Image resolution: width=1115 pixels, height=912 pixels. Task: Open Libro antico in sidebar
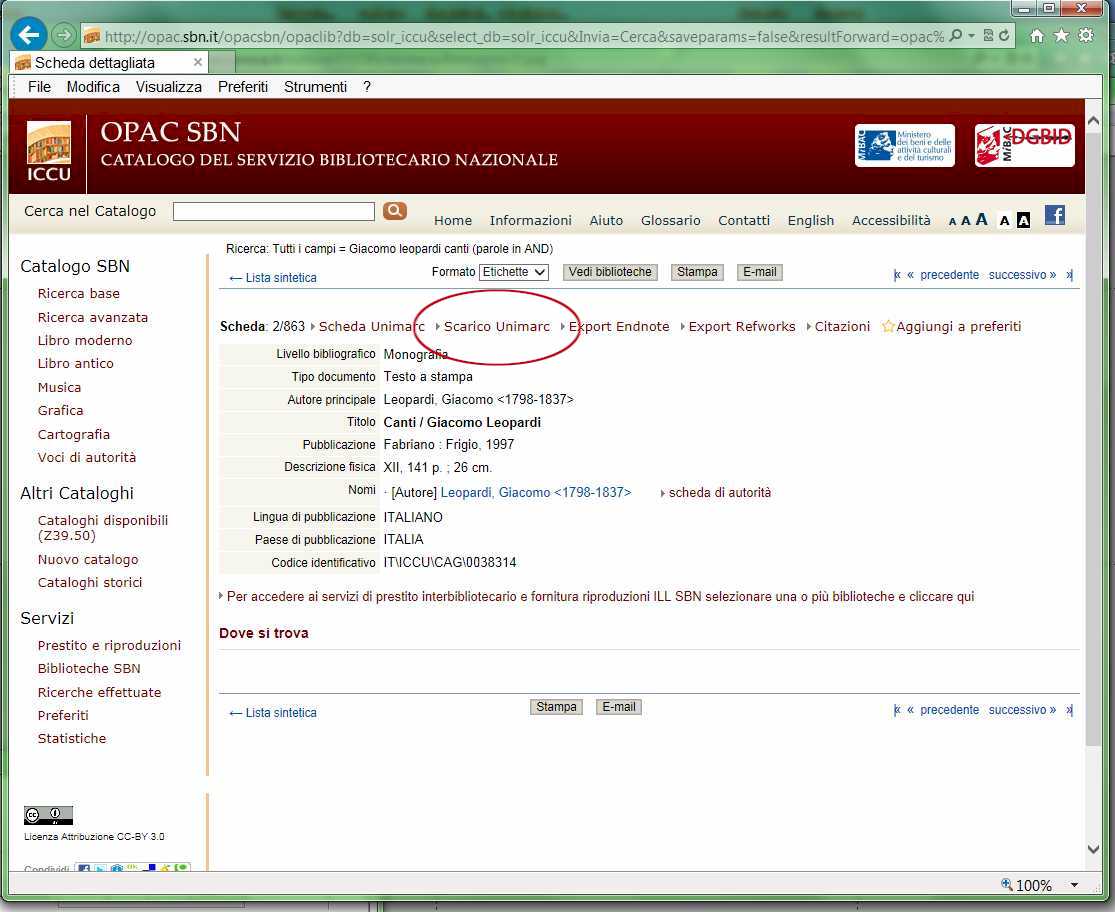75,363
